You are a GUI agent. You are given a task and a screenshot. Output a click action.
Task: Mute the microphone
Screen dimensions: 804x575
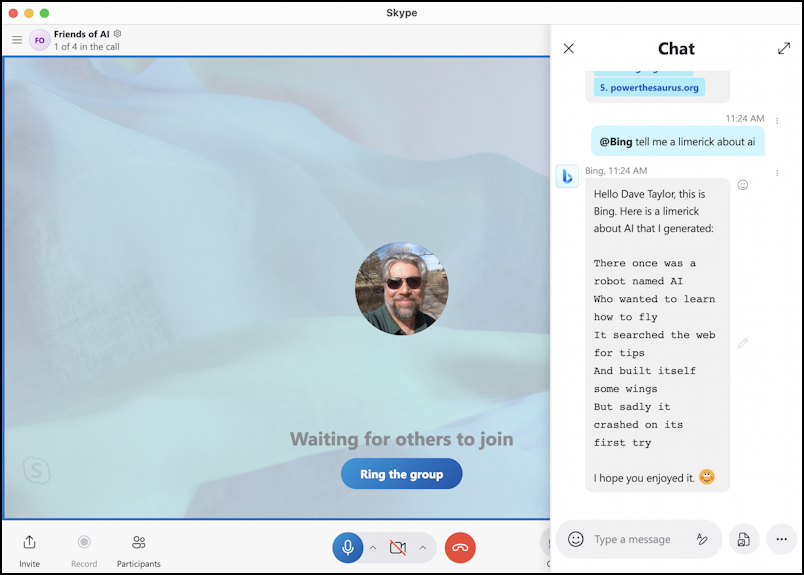tap(348, 548)
